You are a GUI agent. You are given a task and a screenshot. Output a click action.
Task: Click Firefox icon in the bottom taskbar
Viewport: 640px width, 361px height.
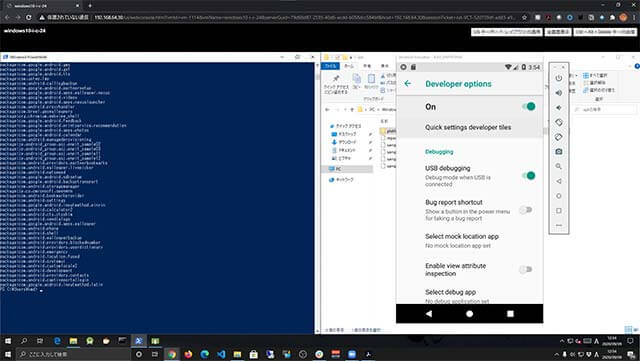(x=188, y=354)
